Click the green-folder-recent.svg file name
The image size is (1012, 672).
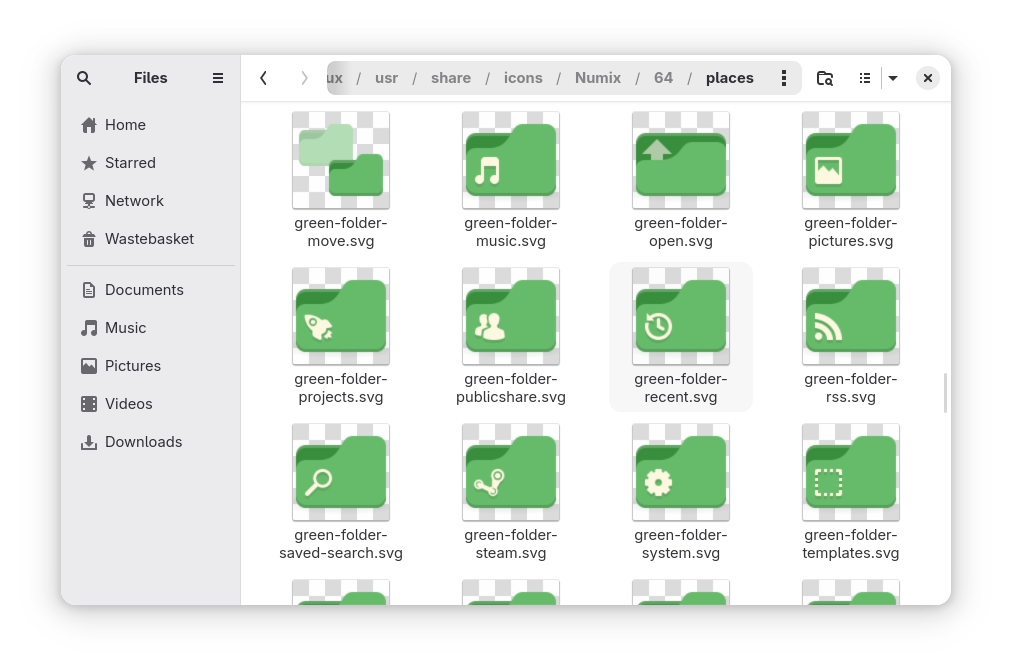pos(681,388)
